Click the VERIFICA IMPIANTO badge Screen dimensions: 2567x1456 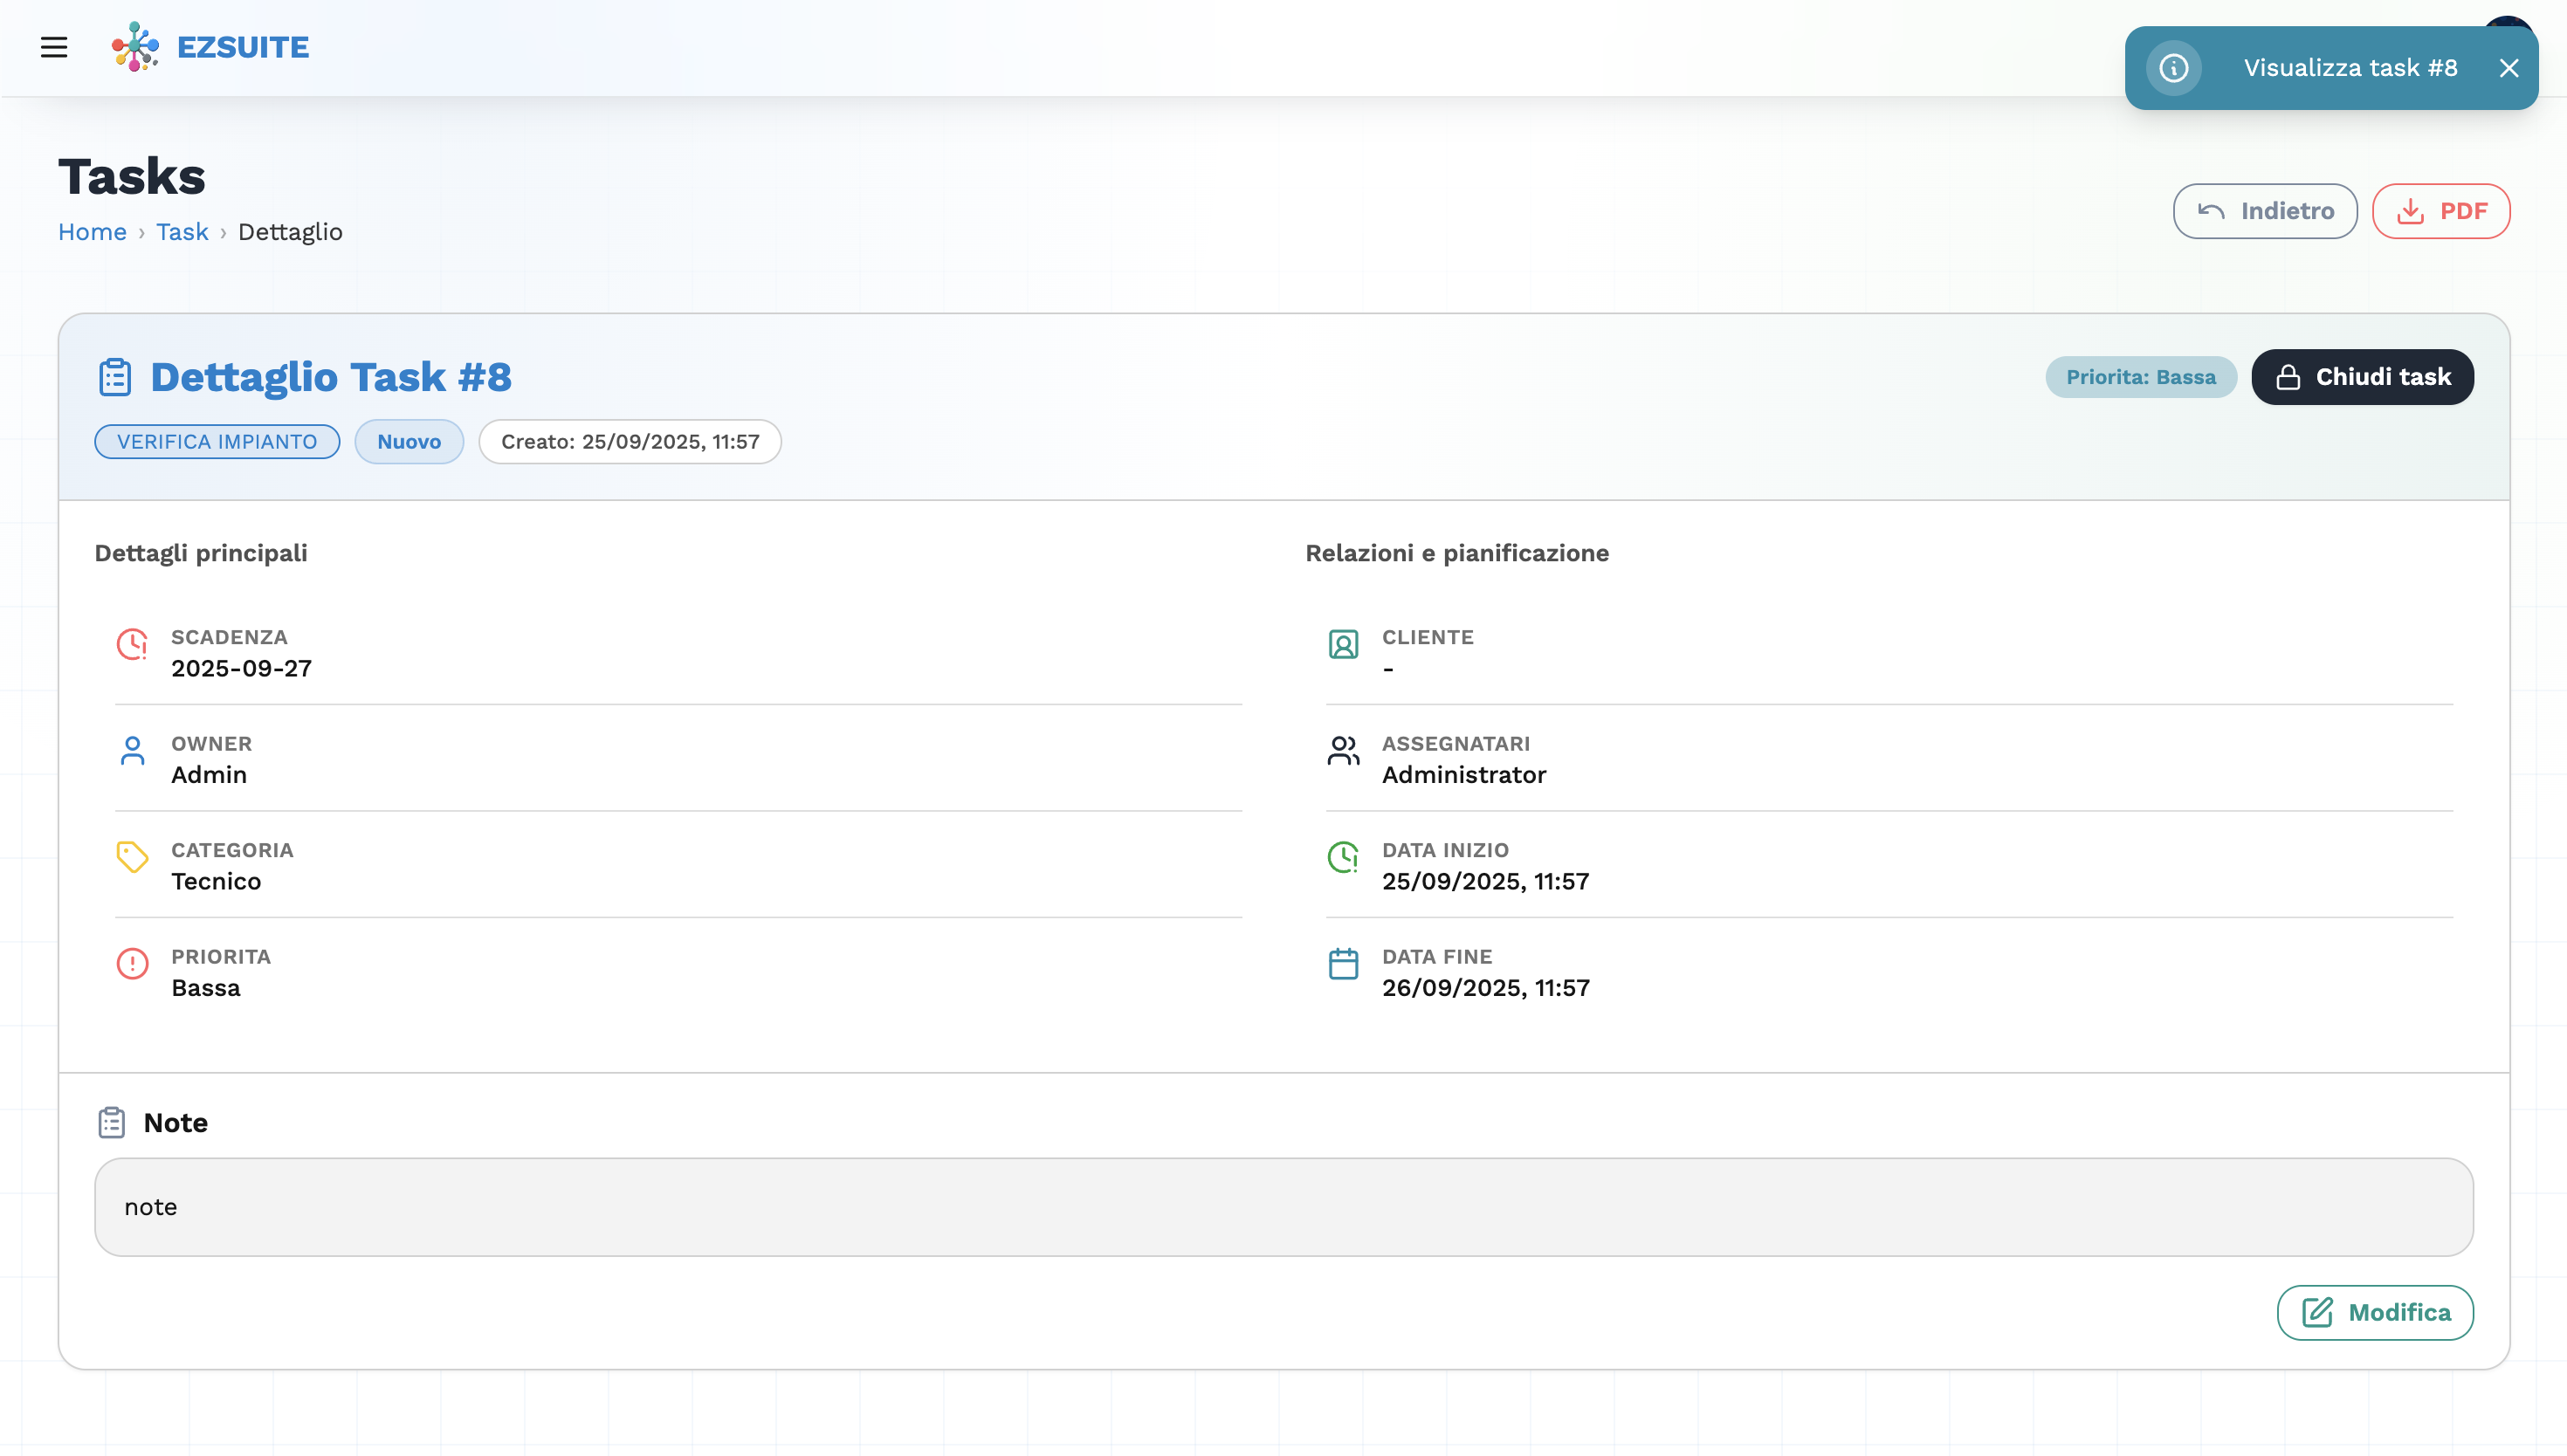click(217, 442)
